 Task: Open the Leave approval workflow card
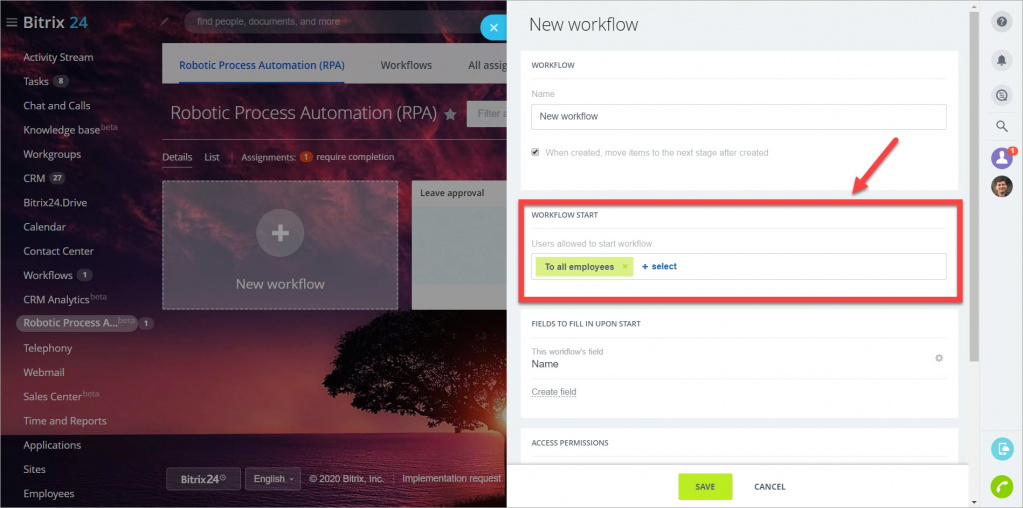[459, 245]
